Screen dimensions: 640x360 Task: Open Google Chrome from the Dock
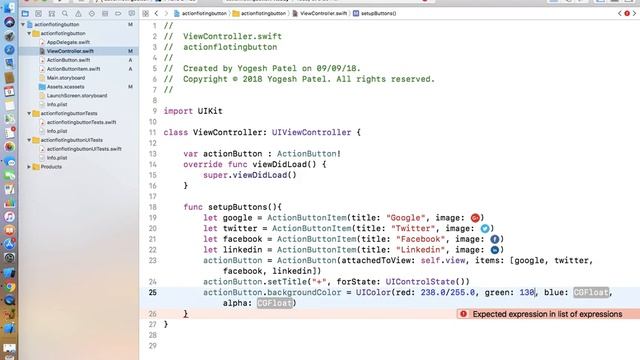(9, 286)
